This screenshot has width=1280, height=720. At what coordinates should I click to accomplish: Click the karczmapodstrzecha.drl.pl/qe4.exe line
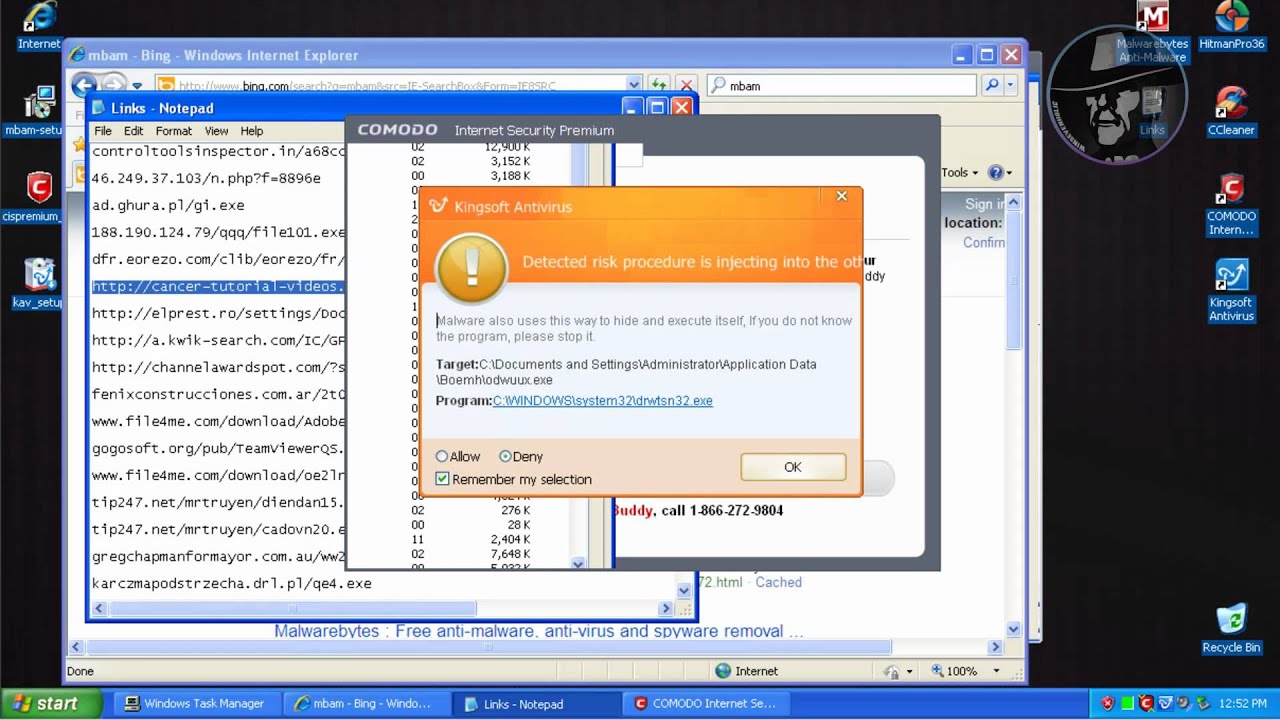click(232, 583)
